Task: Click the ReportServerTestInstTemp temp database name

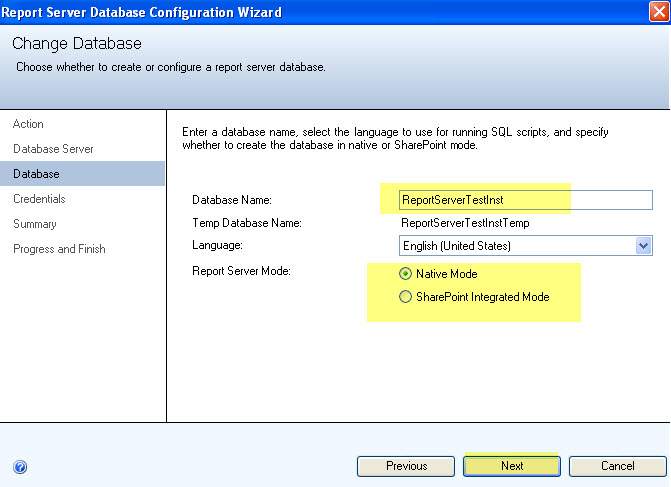Action: click(x=465, y=223)
